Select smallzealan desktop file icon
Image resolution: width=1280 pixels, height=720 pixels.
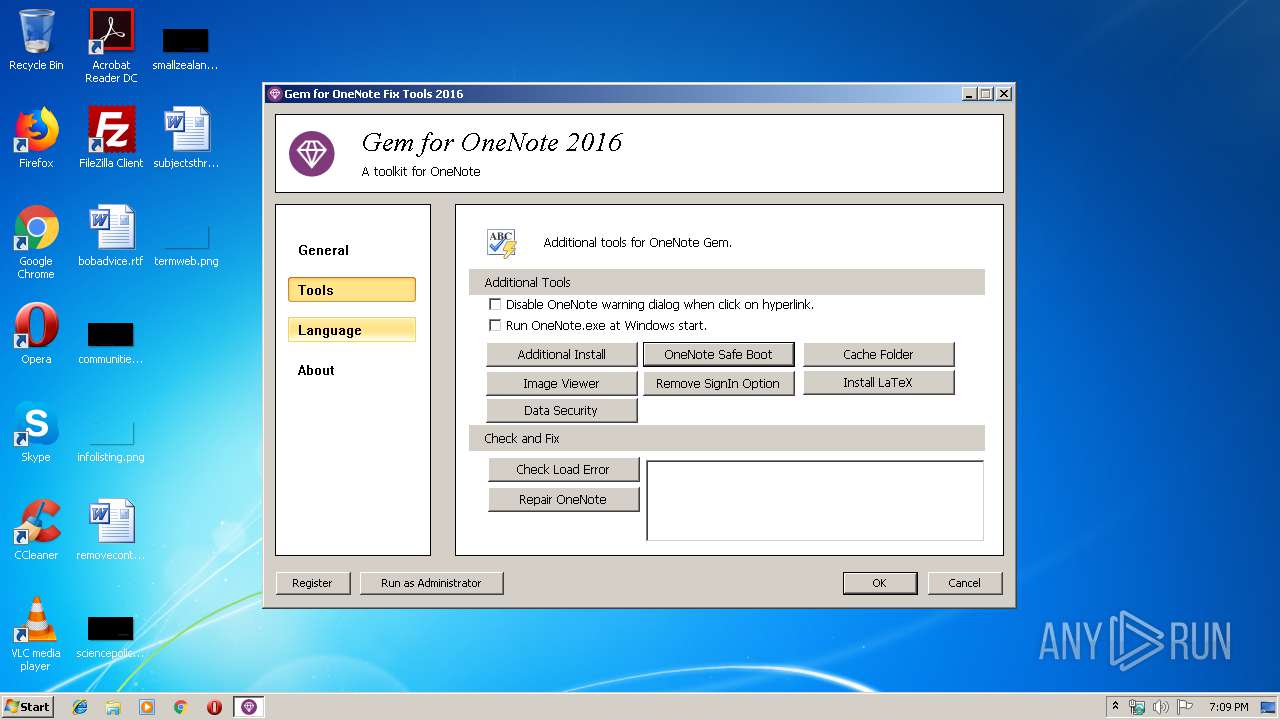186,50
